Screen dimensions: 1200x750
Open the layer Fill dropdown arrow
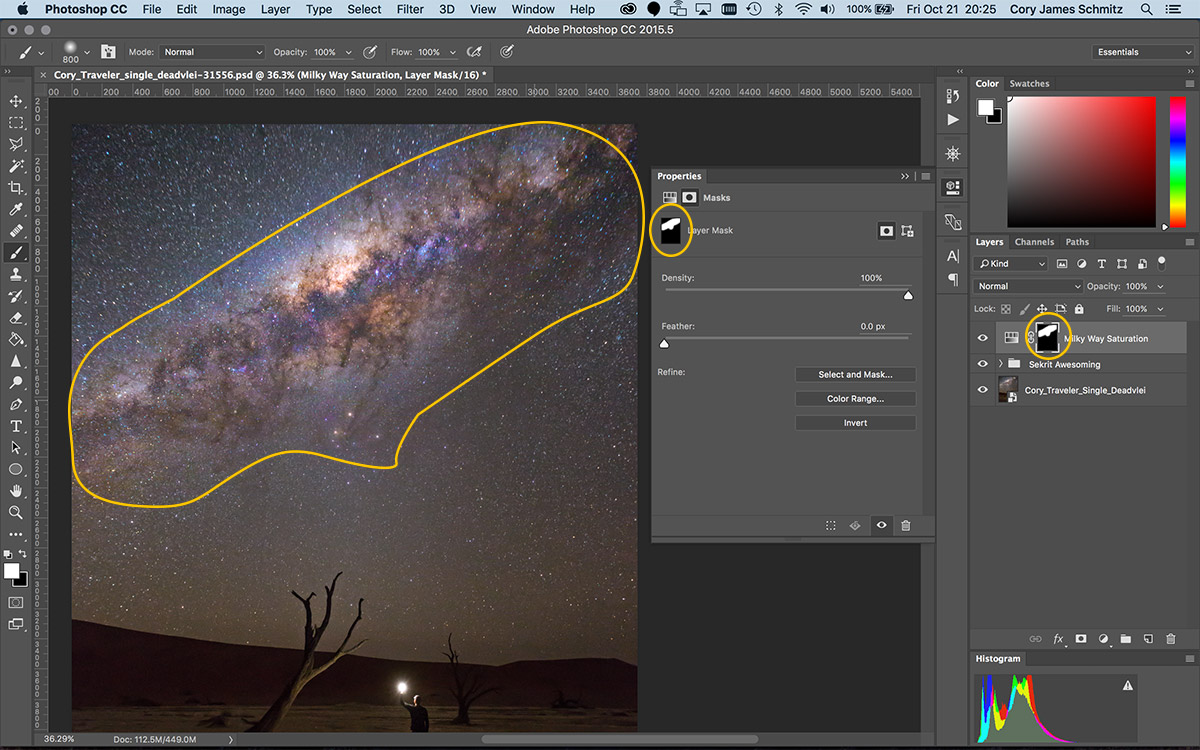pyautogui.click(x=1159, y=309)
